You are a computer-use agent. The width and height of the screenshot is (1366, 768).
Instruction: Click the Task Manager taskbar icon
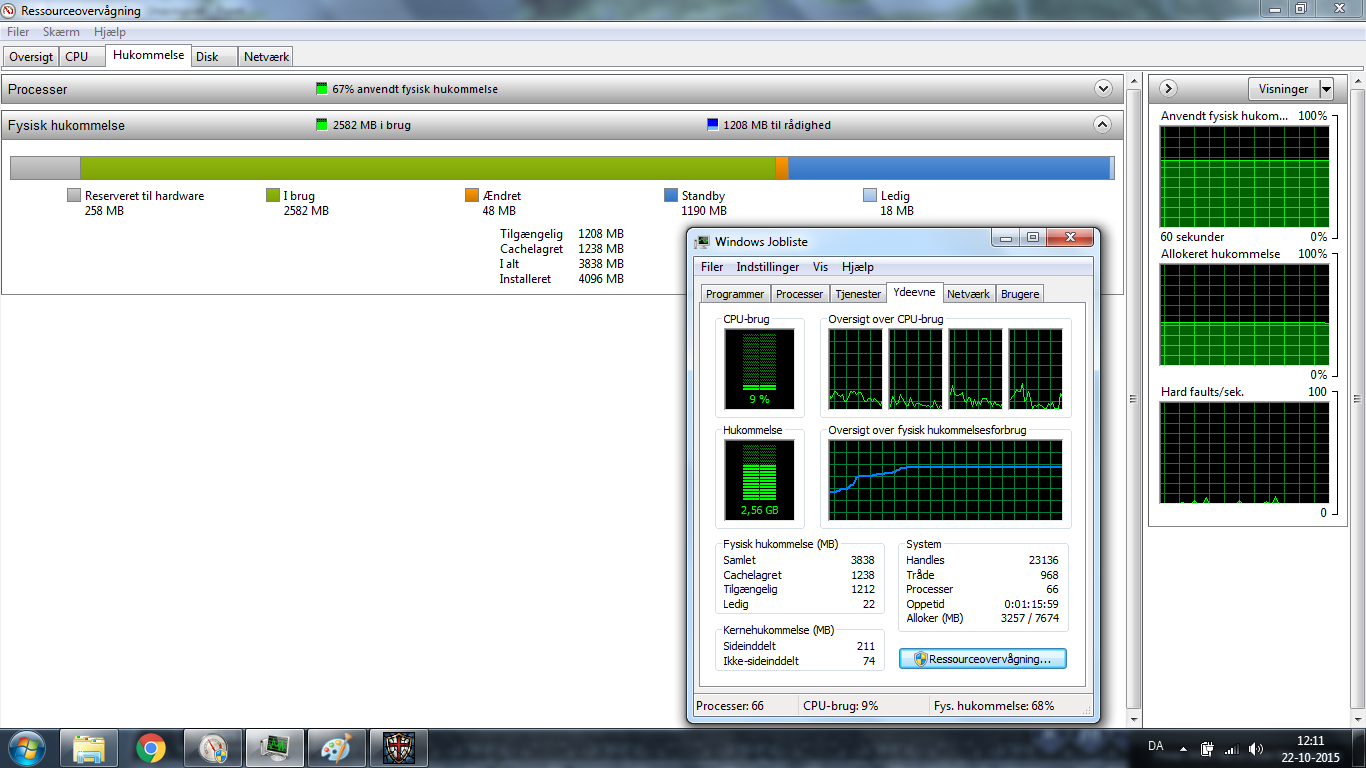[x=275, y=748]
